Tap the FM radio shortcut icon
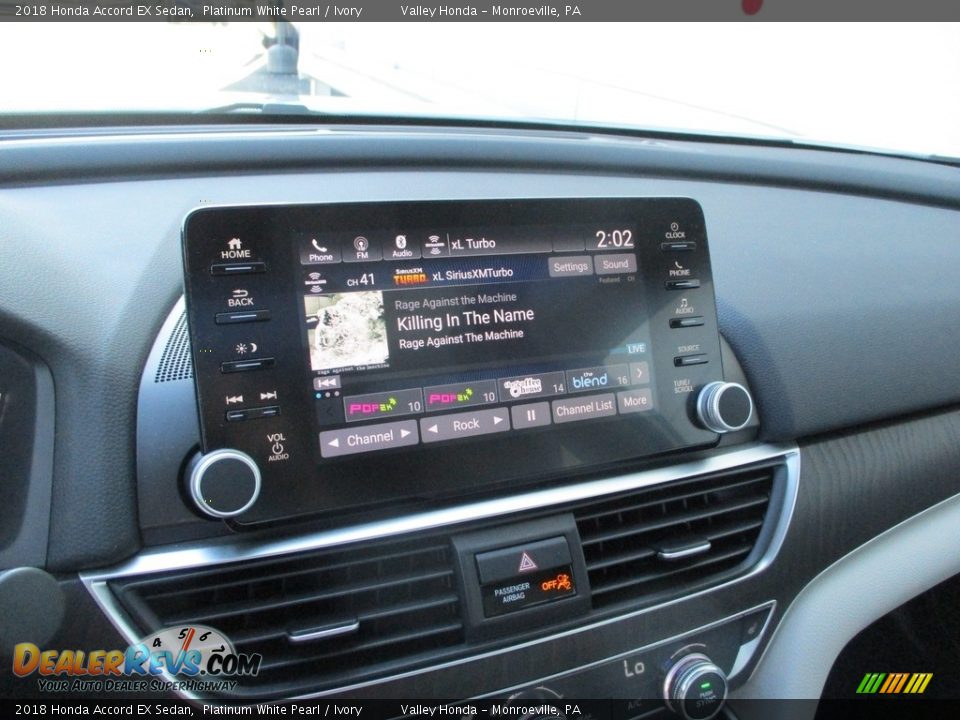Viewport: 960px width, 720px height. point(361,247)
